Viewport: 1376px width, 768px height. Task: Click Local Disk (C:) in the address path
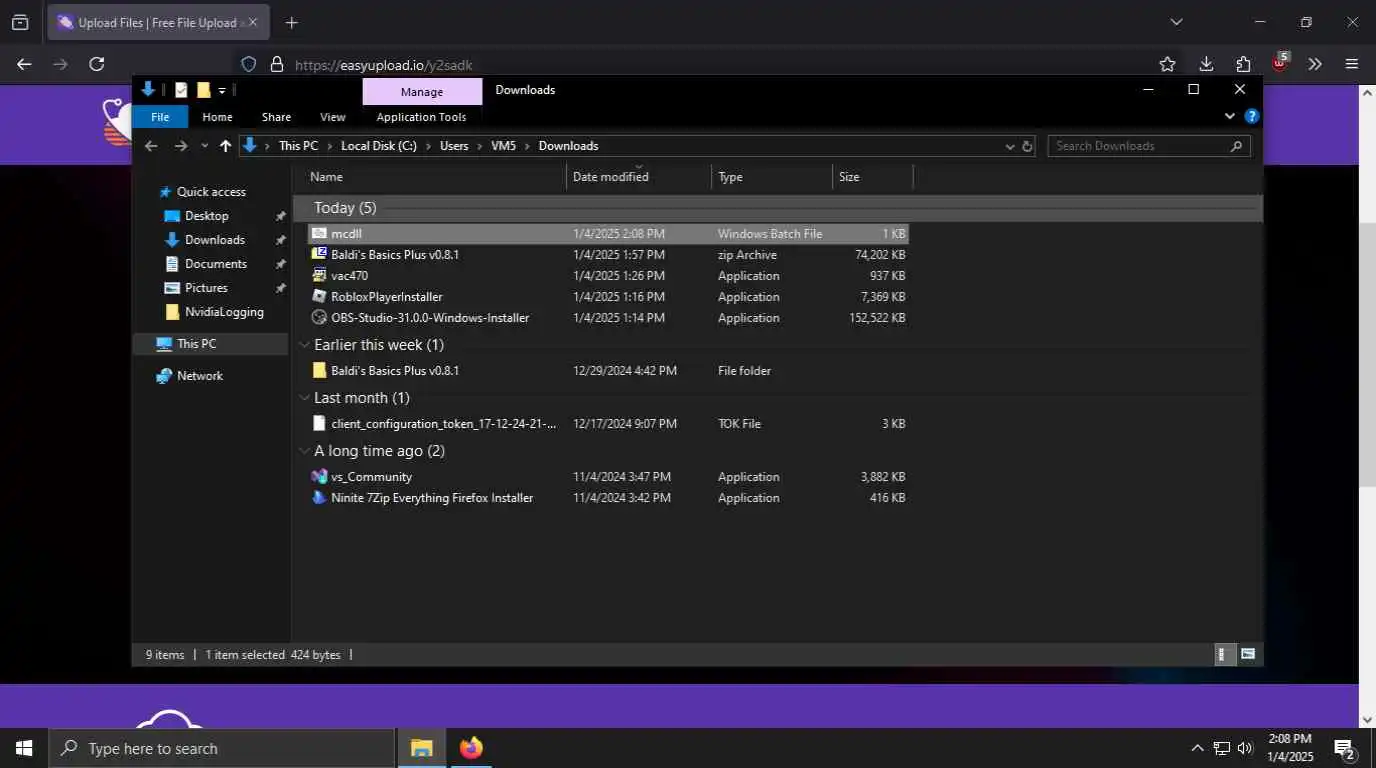pos(378,146)
